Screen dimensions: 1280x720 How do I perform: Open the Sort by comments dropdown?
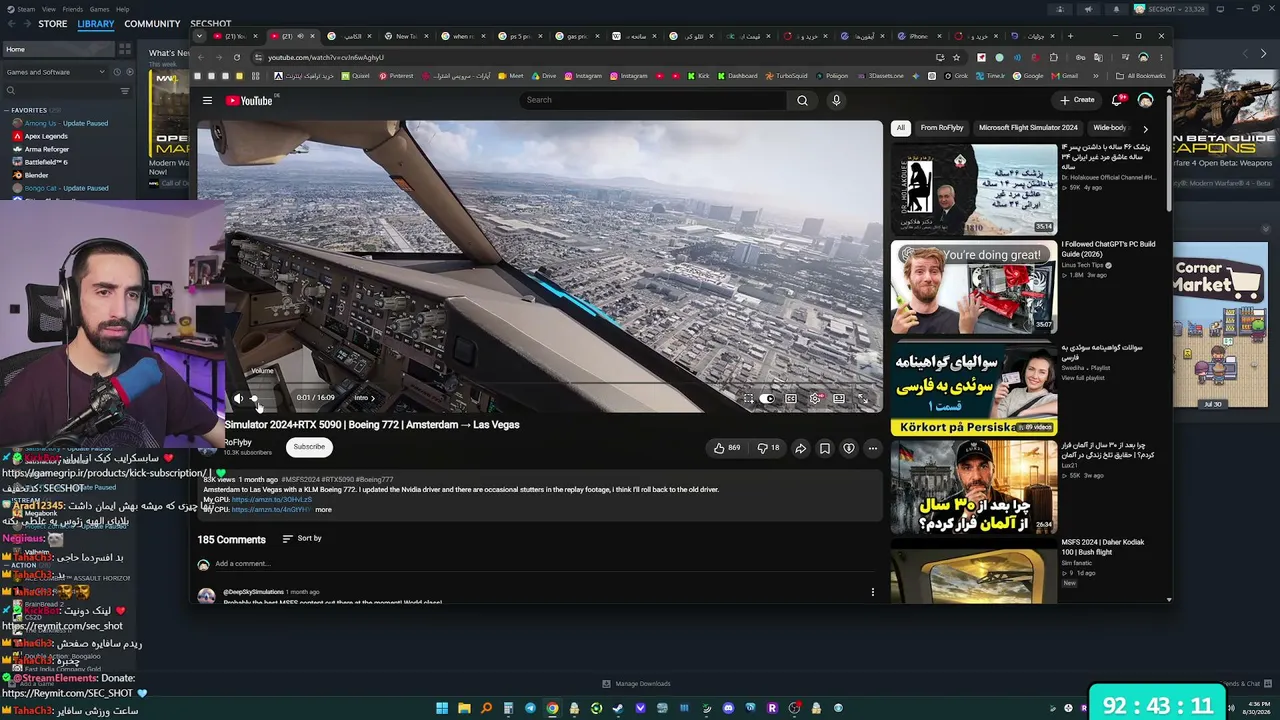click(x=302, y=539)
